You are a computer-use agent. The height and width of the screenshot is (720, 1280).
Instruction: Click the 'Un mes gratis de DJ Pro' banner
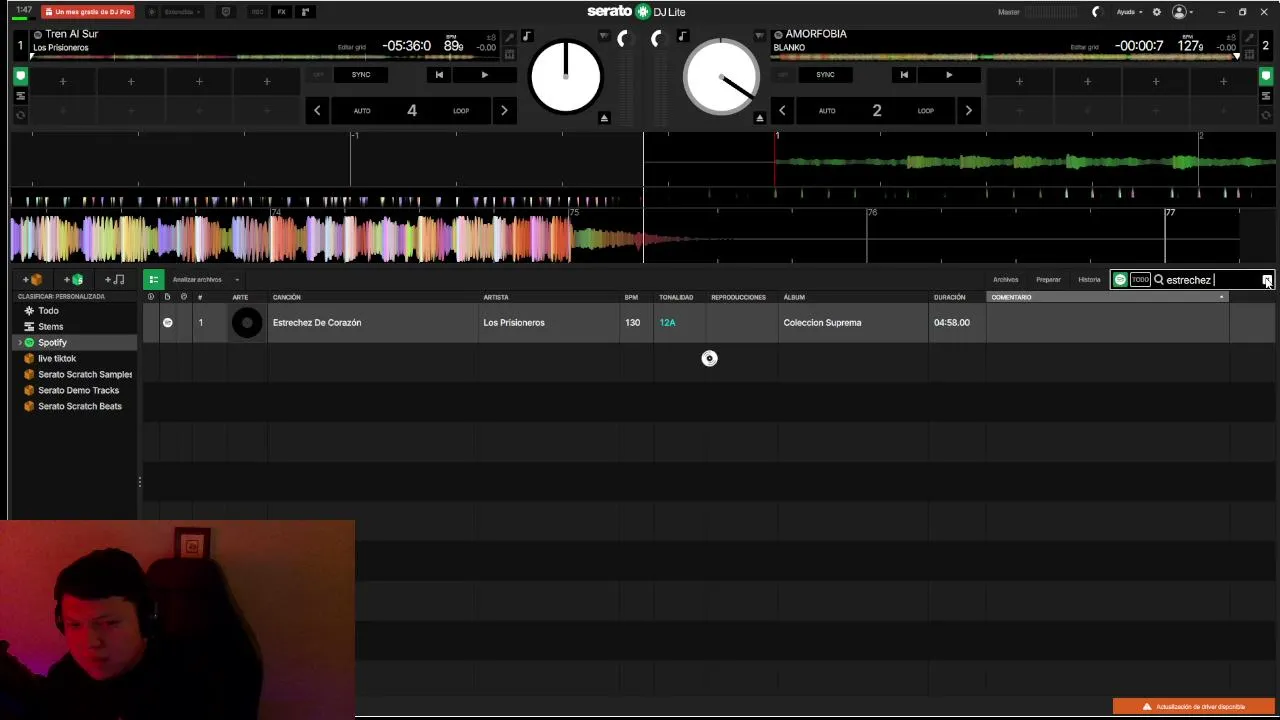[88, 12]
